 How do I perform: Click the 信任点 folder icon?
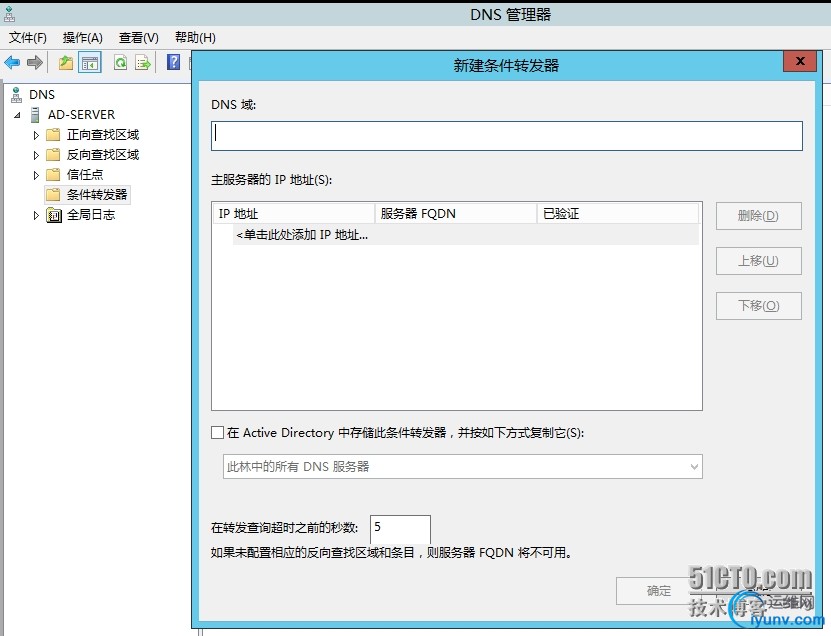coord(53,174)
